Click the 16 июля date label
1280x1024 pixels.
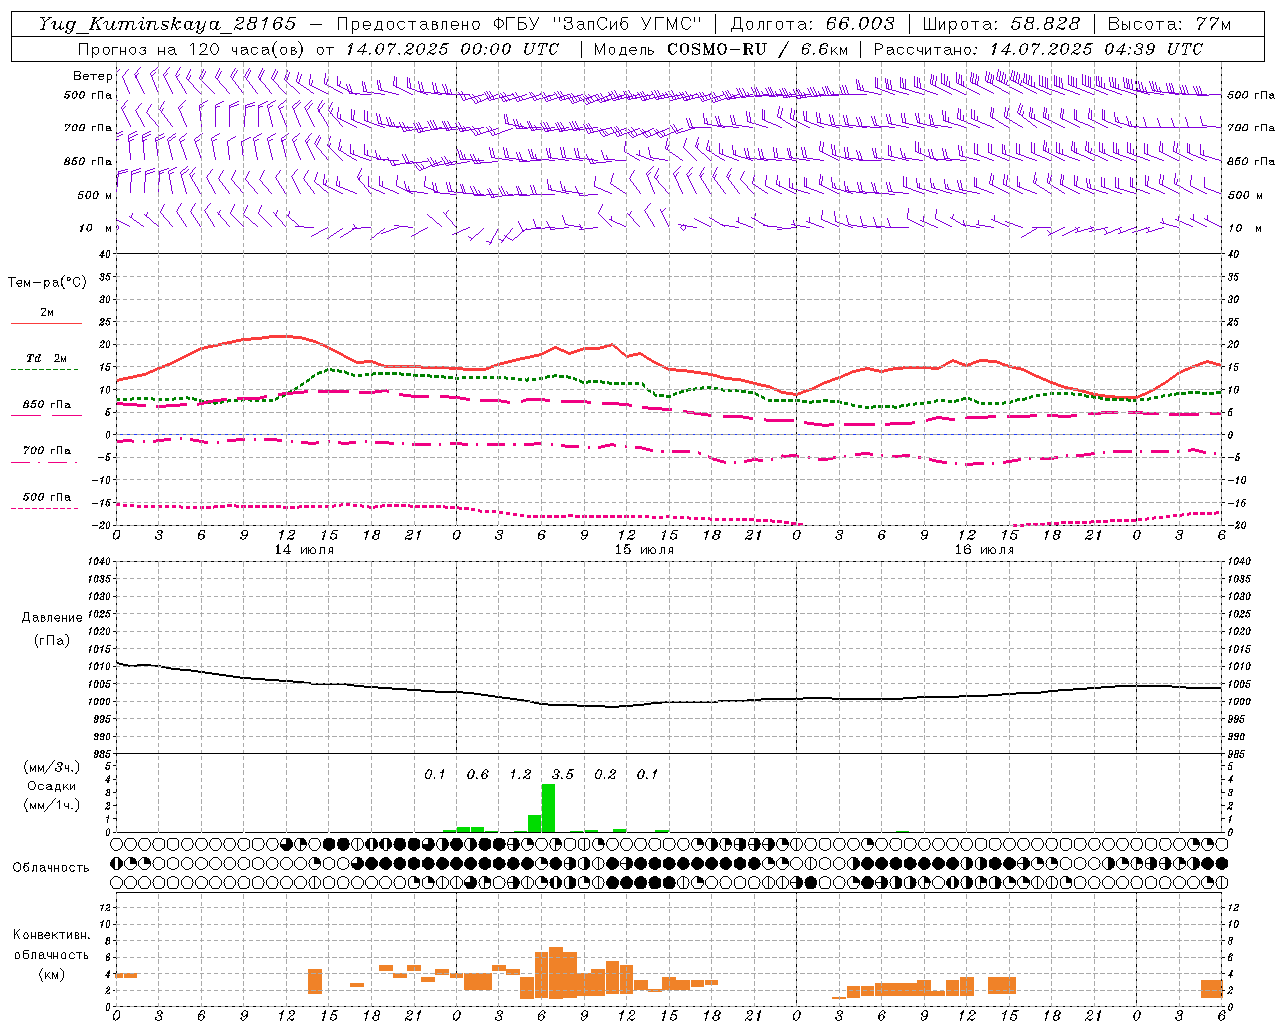click(x=983, y=550)
